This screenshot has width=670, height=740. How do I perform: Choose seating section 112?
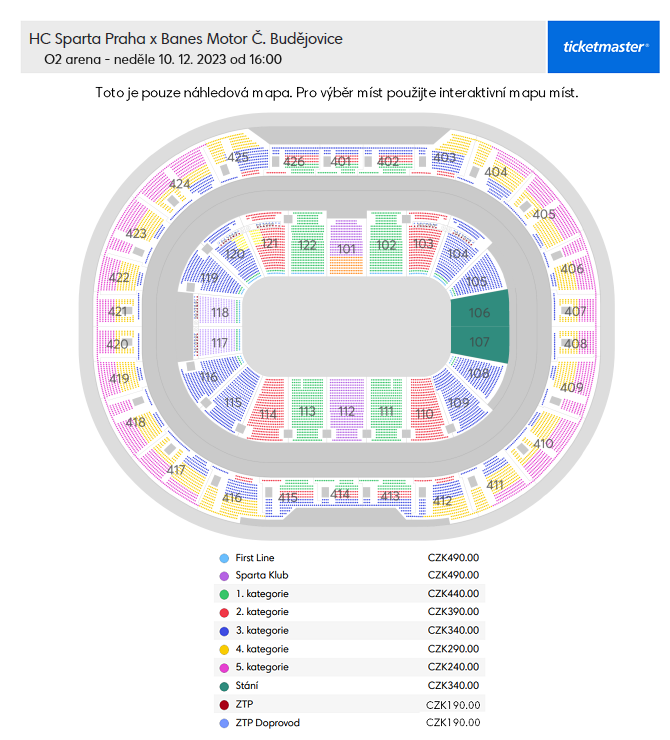pos(346,410)
